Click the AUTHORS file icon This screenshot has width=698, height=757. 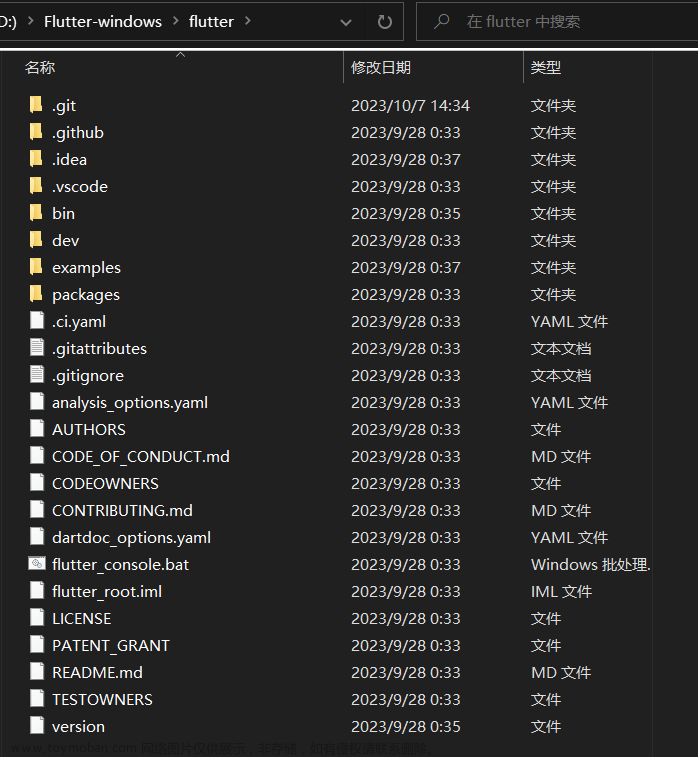[37, 429]
